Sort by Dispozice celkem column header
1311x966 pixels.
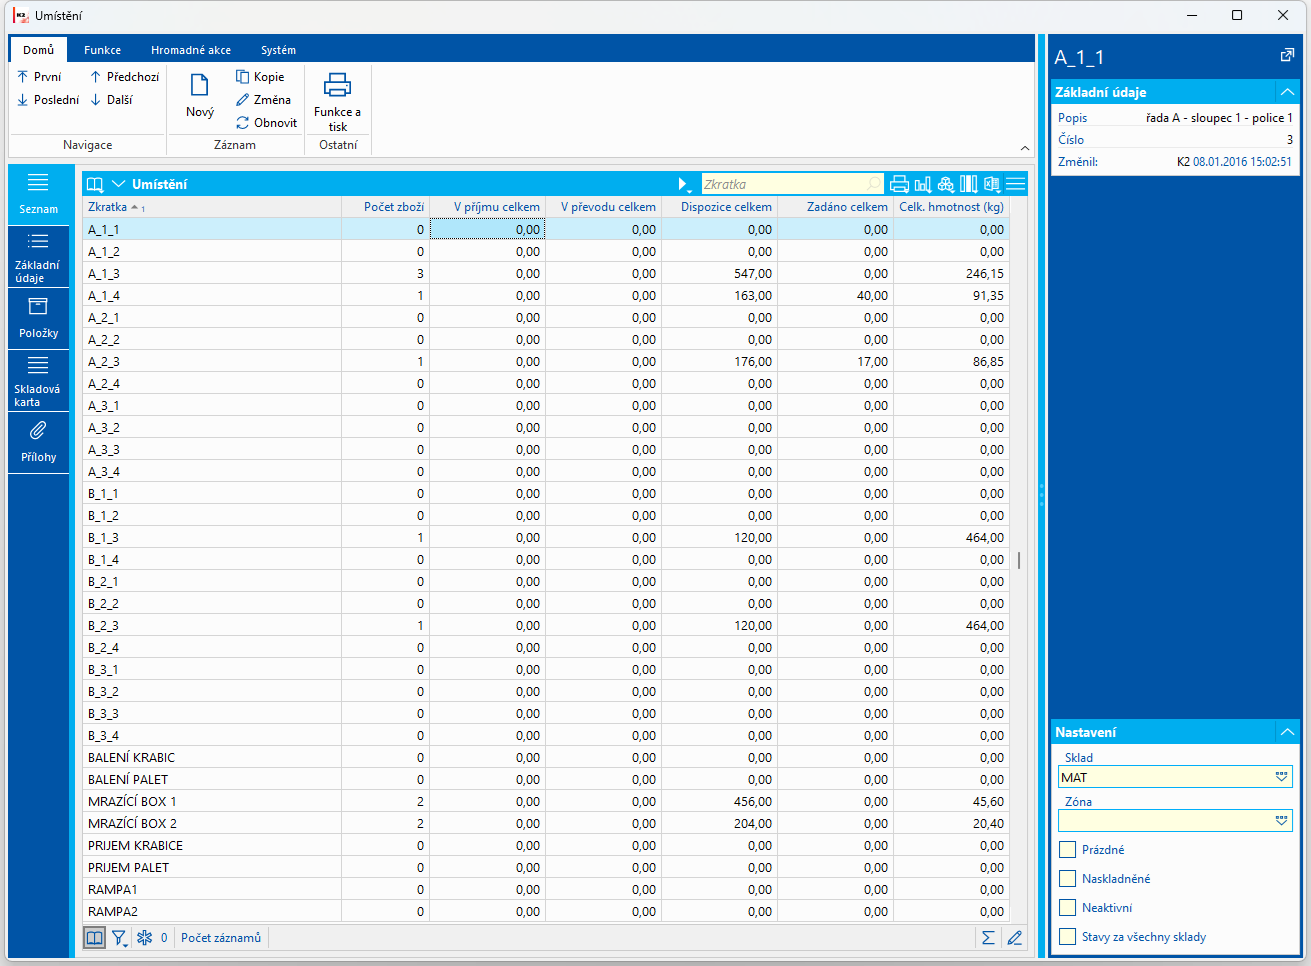coord(719,207)
